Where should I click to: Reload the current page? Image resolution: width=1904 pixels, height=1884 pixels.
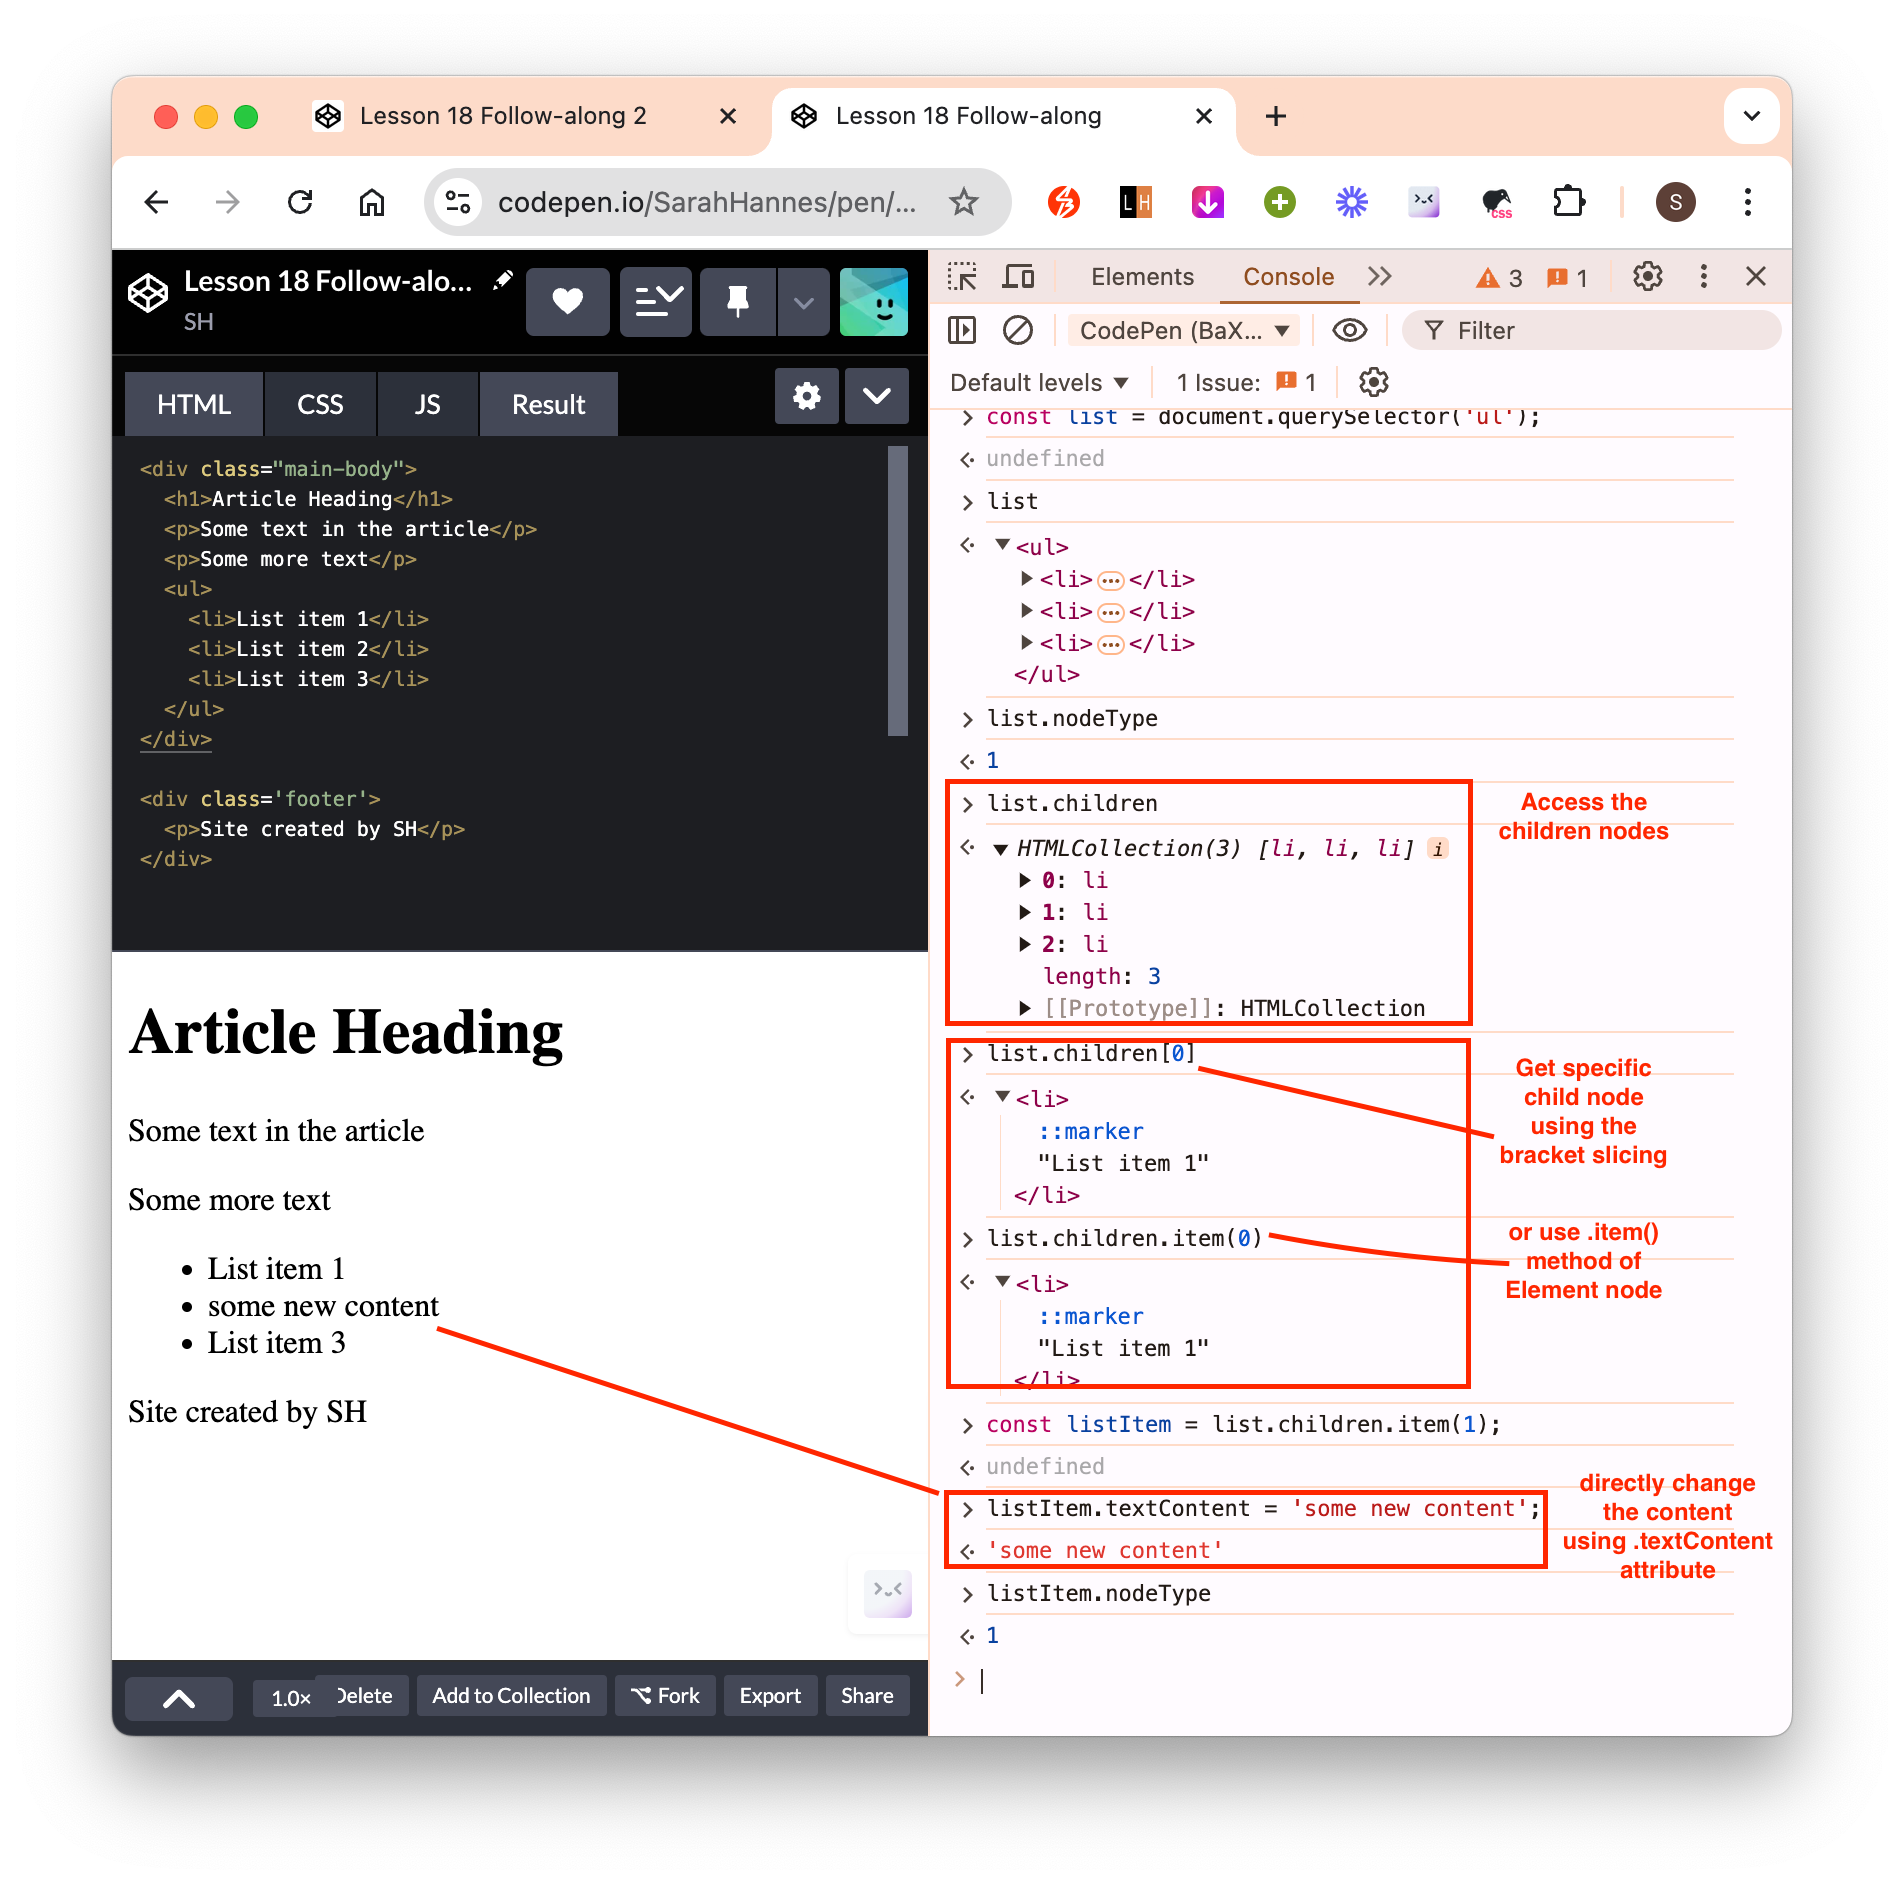pos(300,203)
